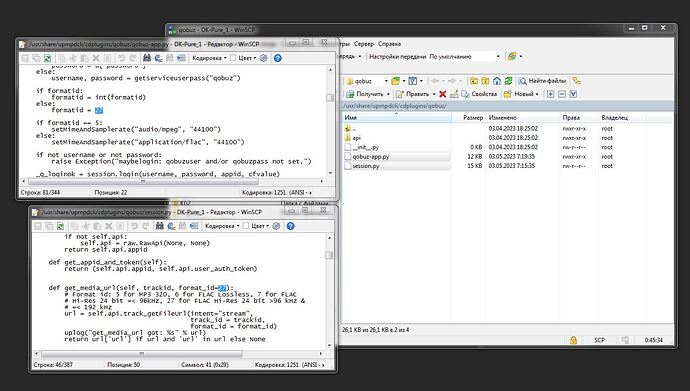690x391 pixels.
Task: Click Unselect files minus icon in WinSCP
Action: point(562,94)
